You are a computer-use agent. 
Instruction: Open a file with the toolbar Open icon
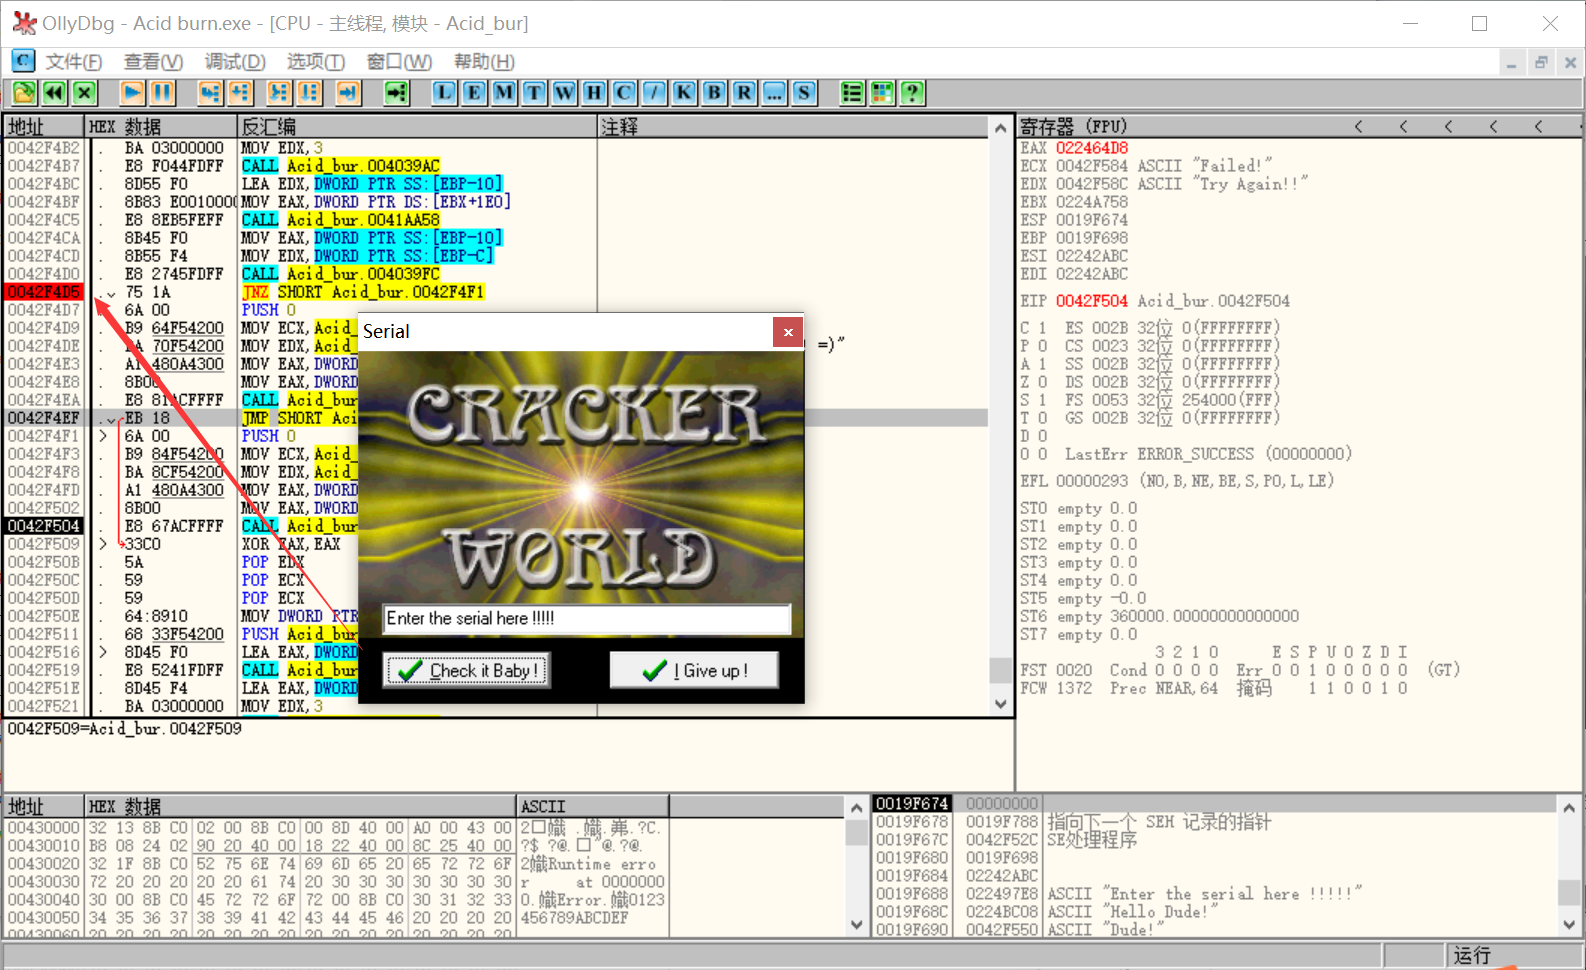pyautogui.click(x=24, y=93)
